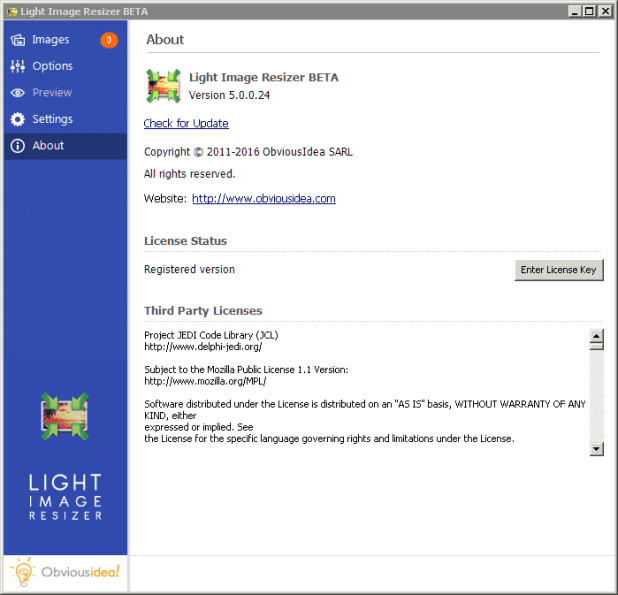Minimize the Light Image Resizer window
The height and width of the screenshot is (595, 618).
click(575, 11)
